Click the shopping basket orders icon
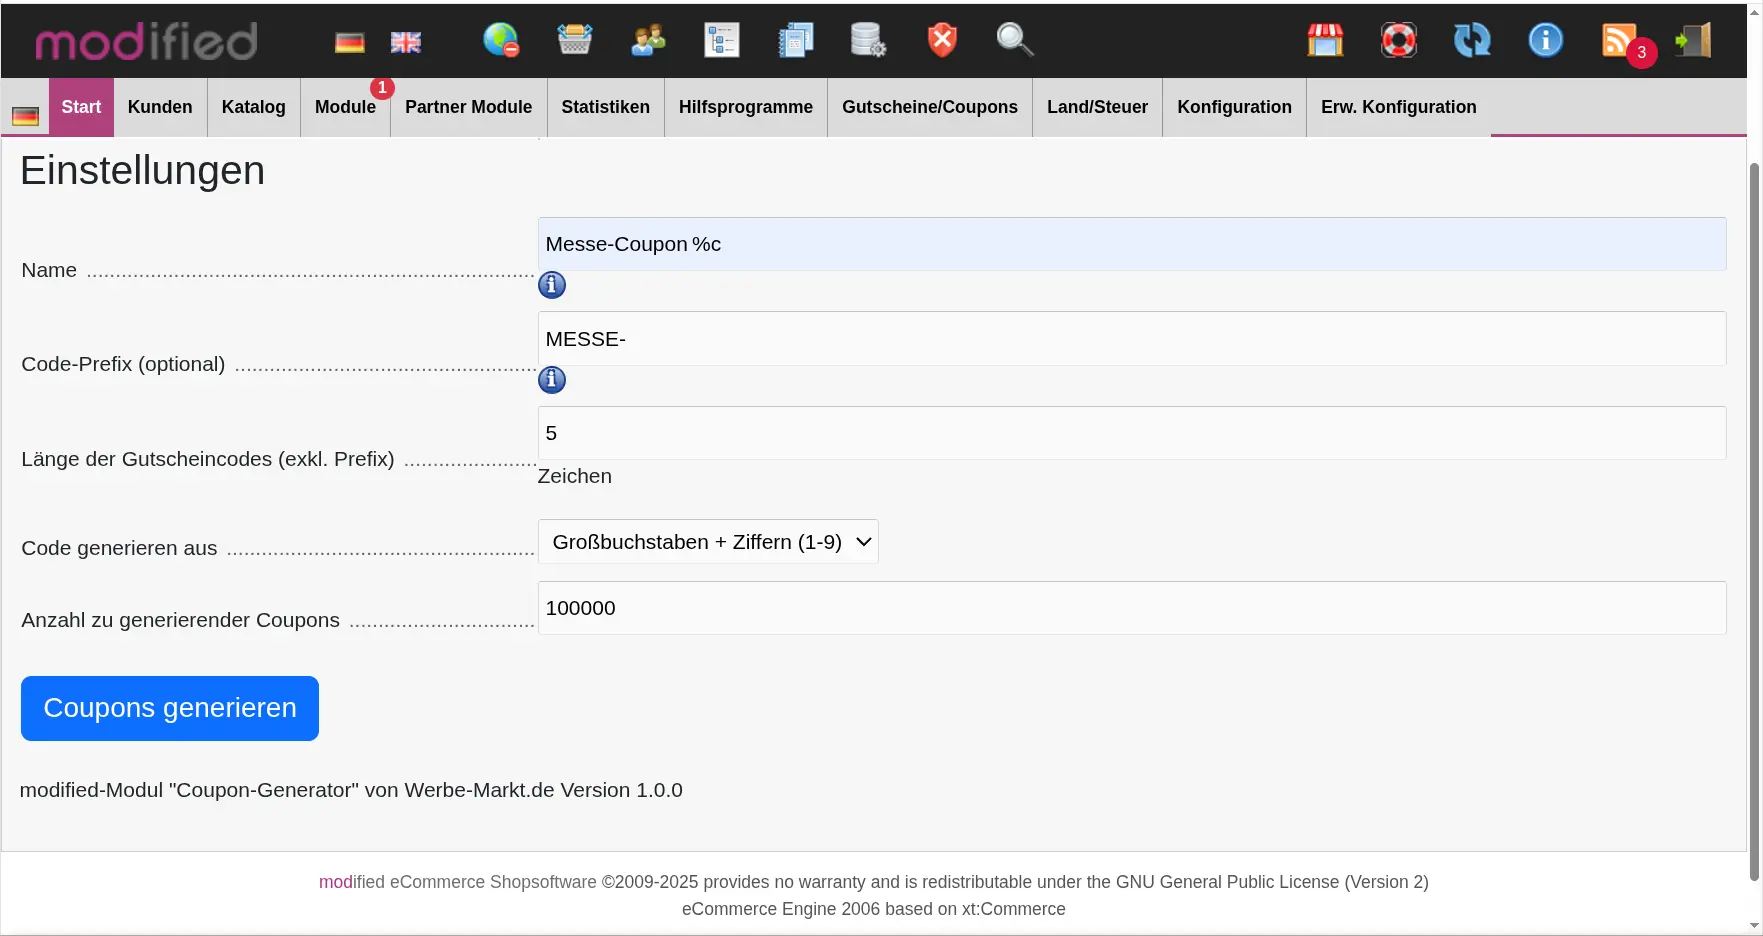Screen dimensions: 1763x936 (x=575, y=40)
